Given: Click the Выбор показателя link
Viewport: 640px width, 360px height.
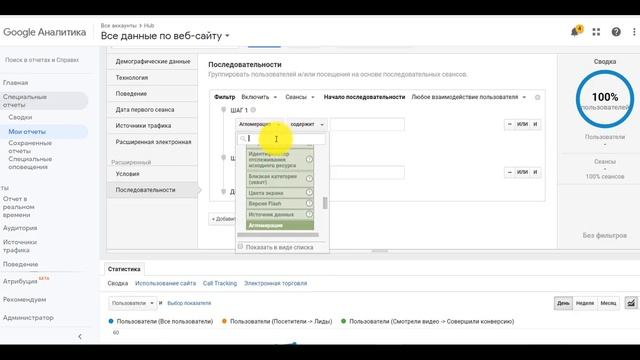Looking at the screenshot, I should click(189, 303).
